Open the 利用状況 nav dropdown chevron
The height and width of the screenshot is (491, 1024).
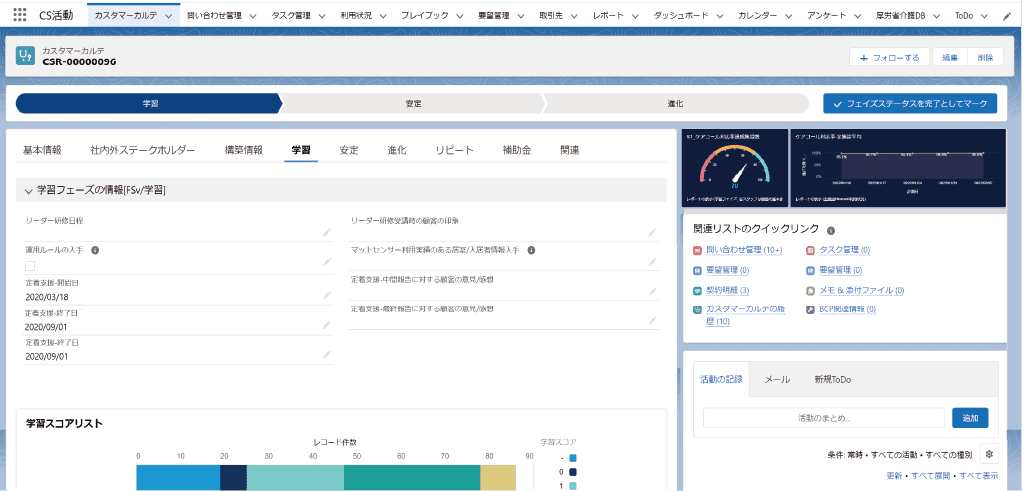[x=383, y=16]
